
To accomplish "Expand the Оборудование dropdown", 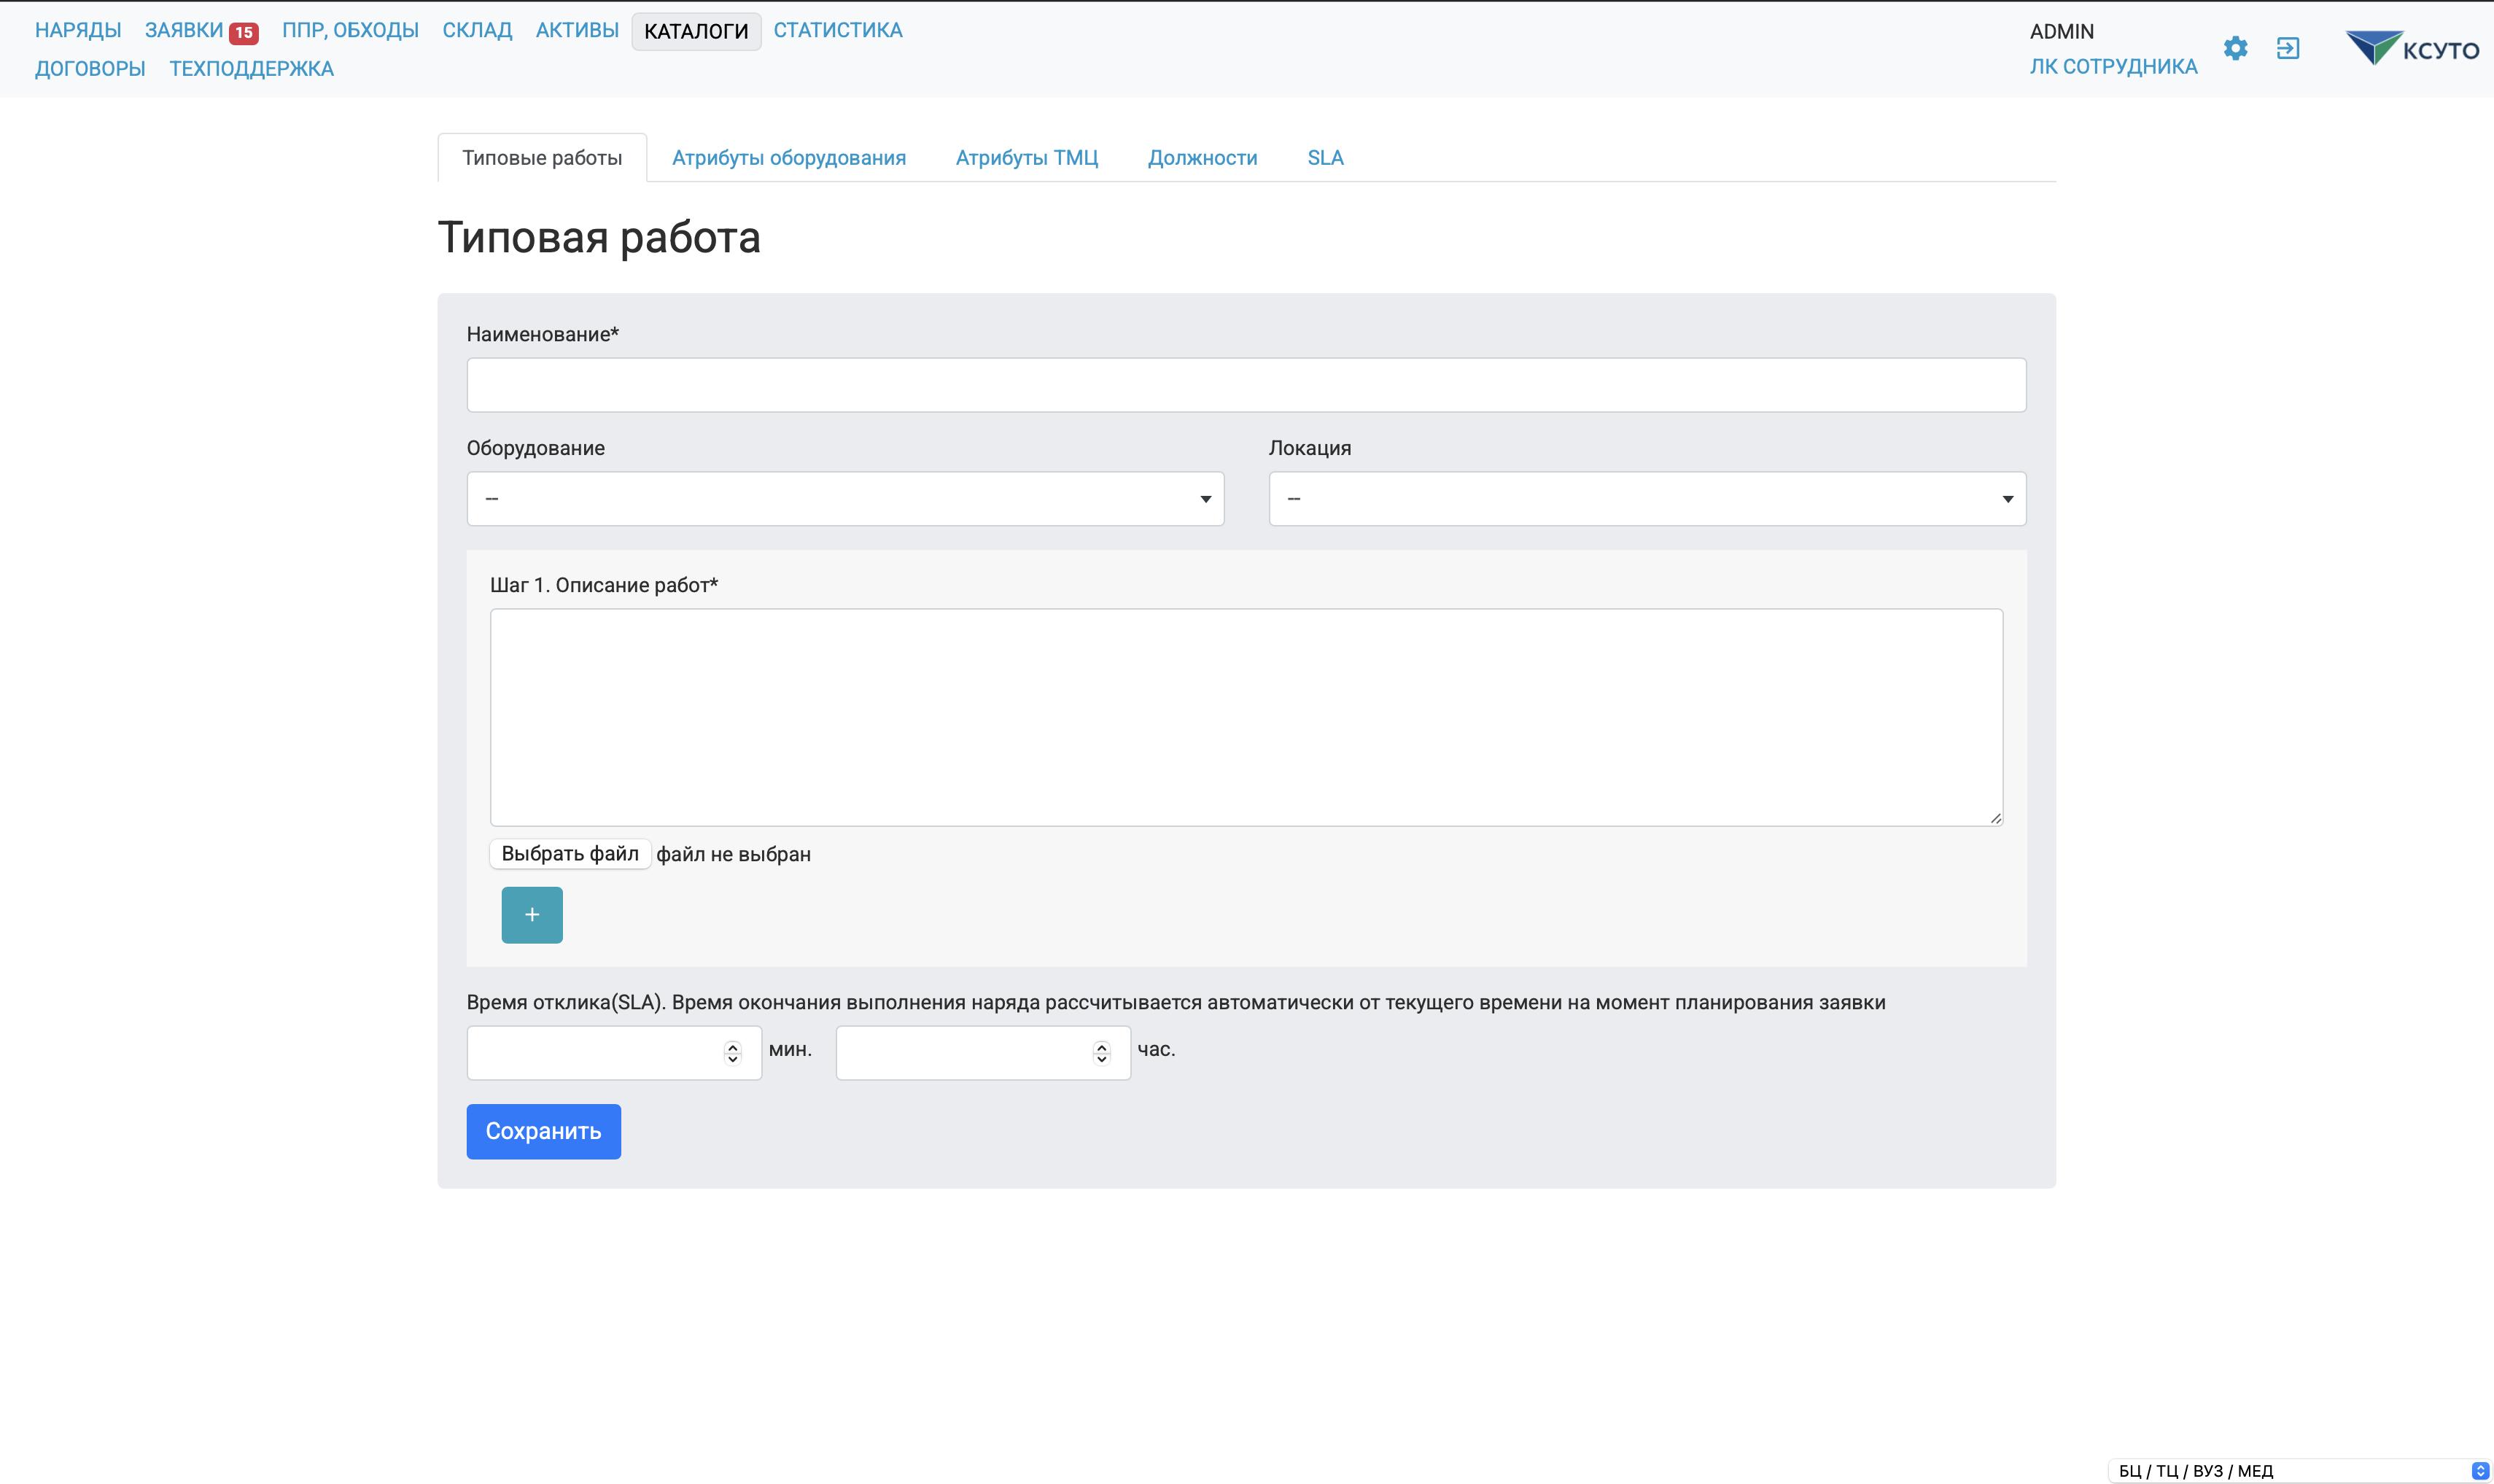I will [x=845, y=499].
